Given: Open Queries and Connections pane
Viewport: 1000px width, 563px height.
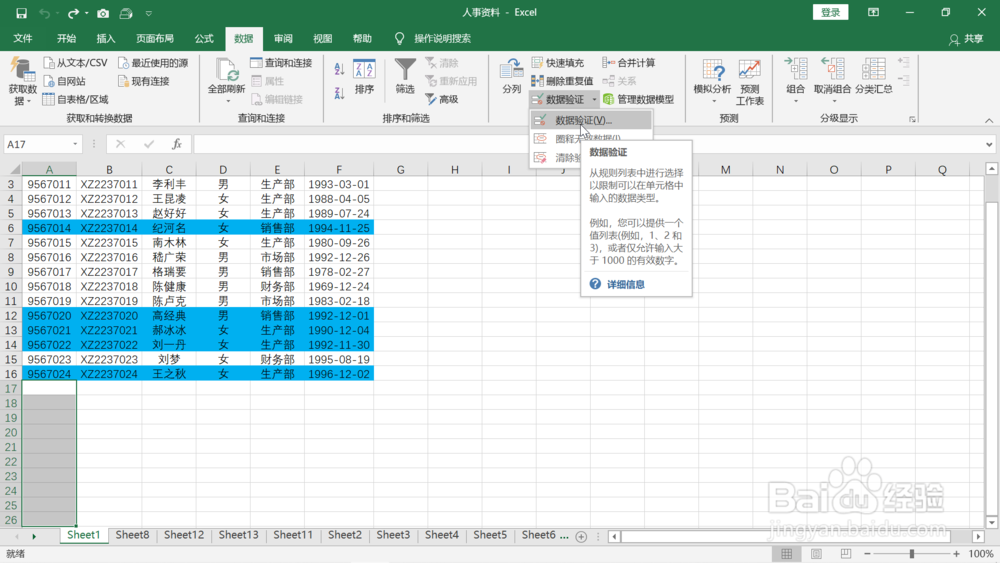Looking at the screenshot, I should point(281,62).
